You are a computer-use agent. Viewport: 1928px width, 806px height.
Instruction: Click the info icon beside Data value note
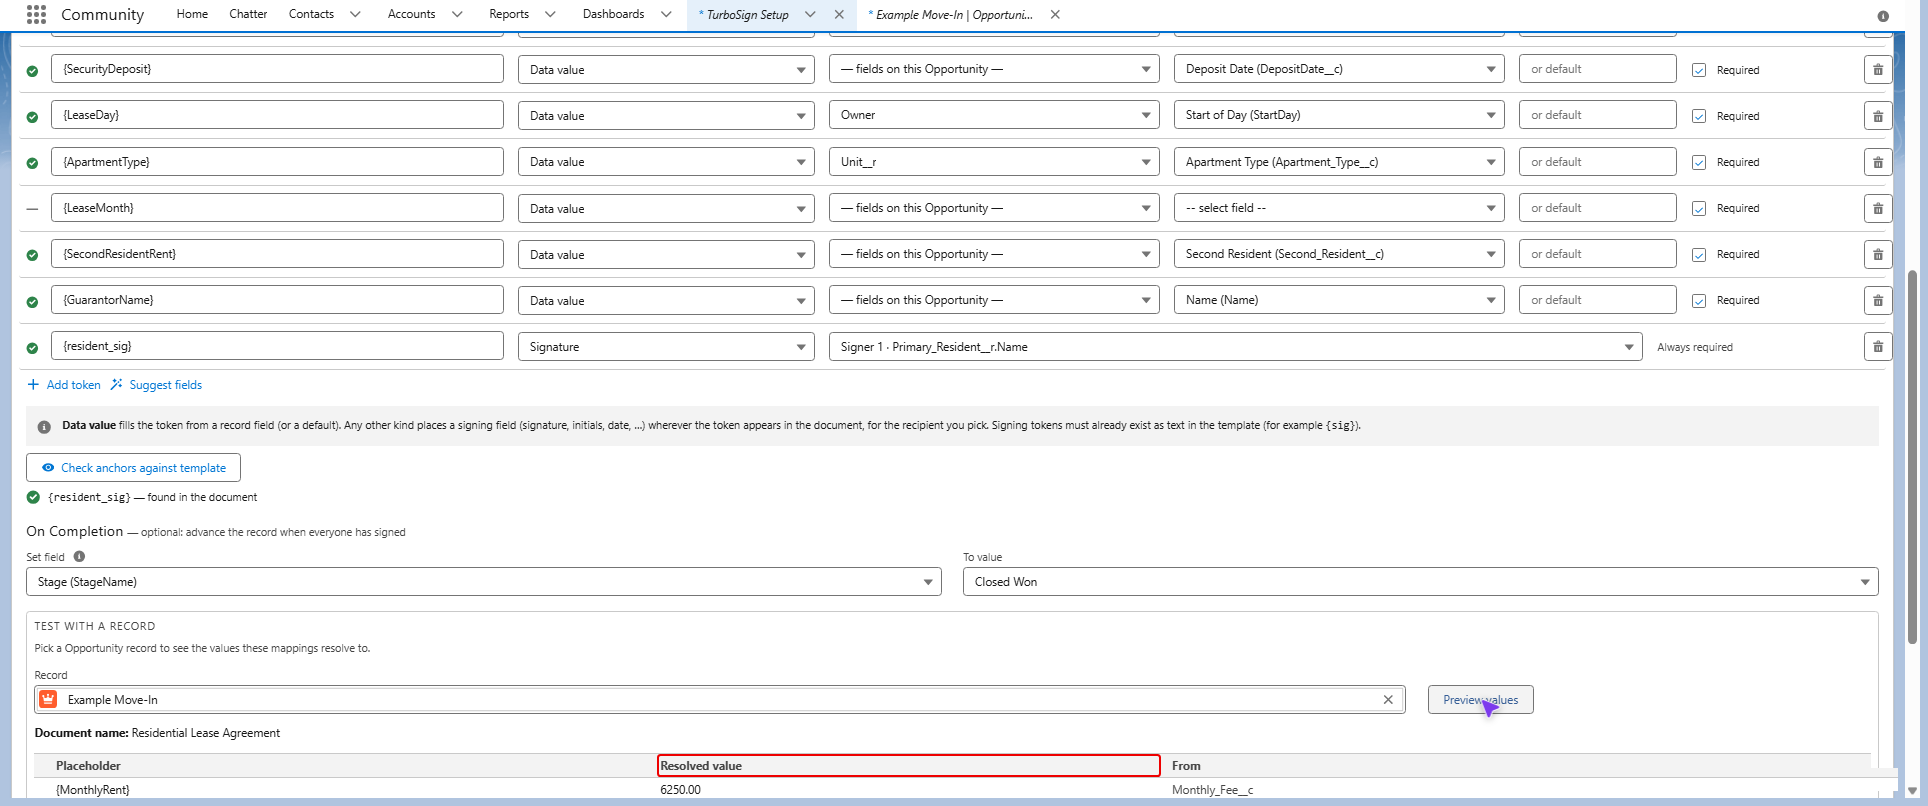pos(44,427)
